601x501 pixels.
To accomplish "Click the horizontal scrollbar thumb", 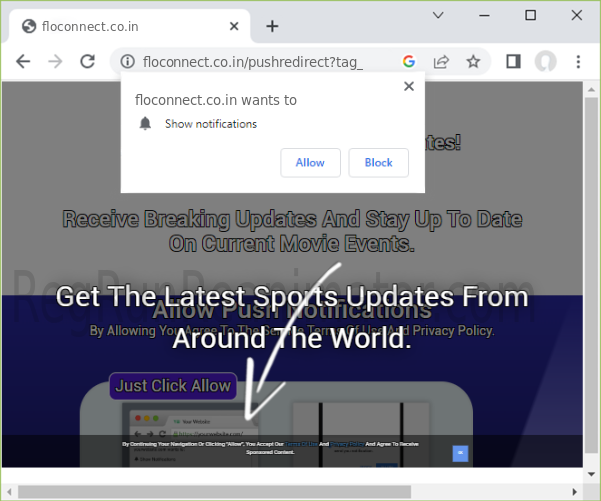I will [x=215, y=491].
